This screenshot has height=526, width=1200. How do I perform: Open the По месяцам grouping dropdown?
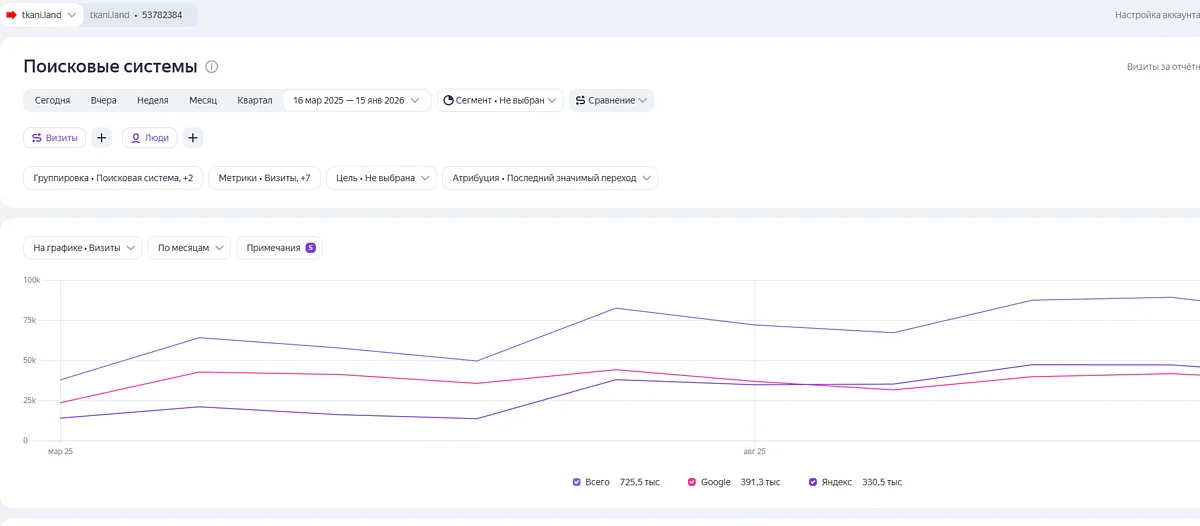coord(189,248)
